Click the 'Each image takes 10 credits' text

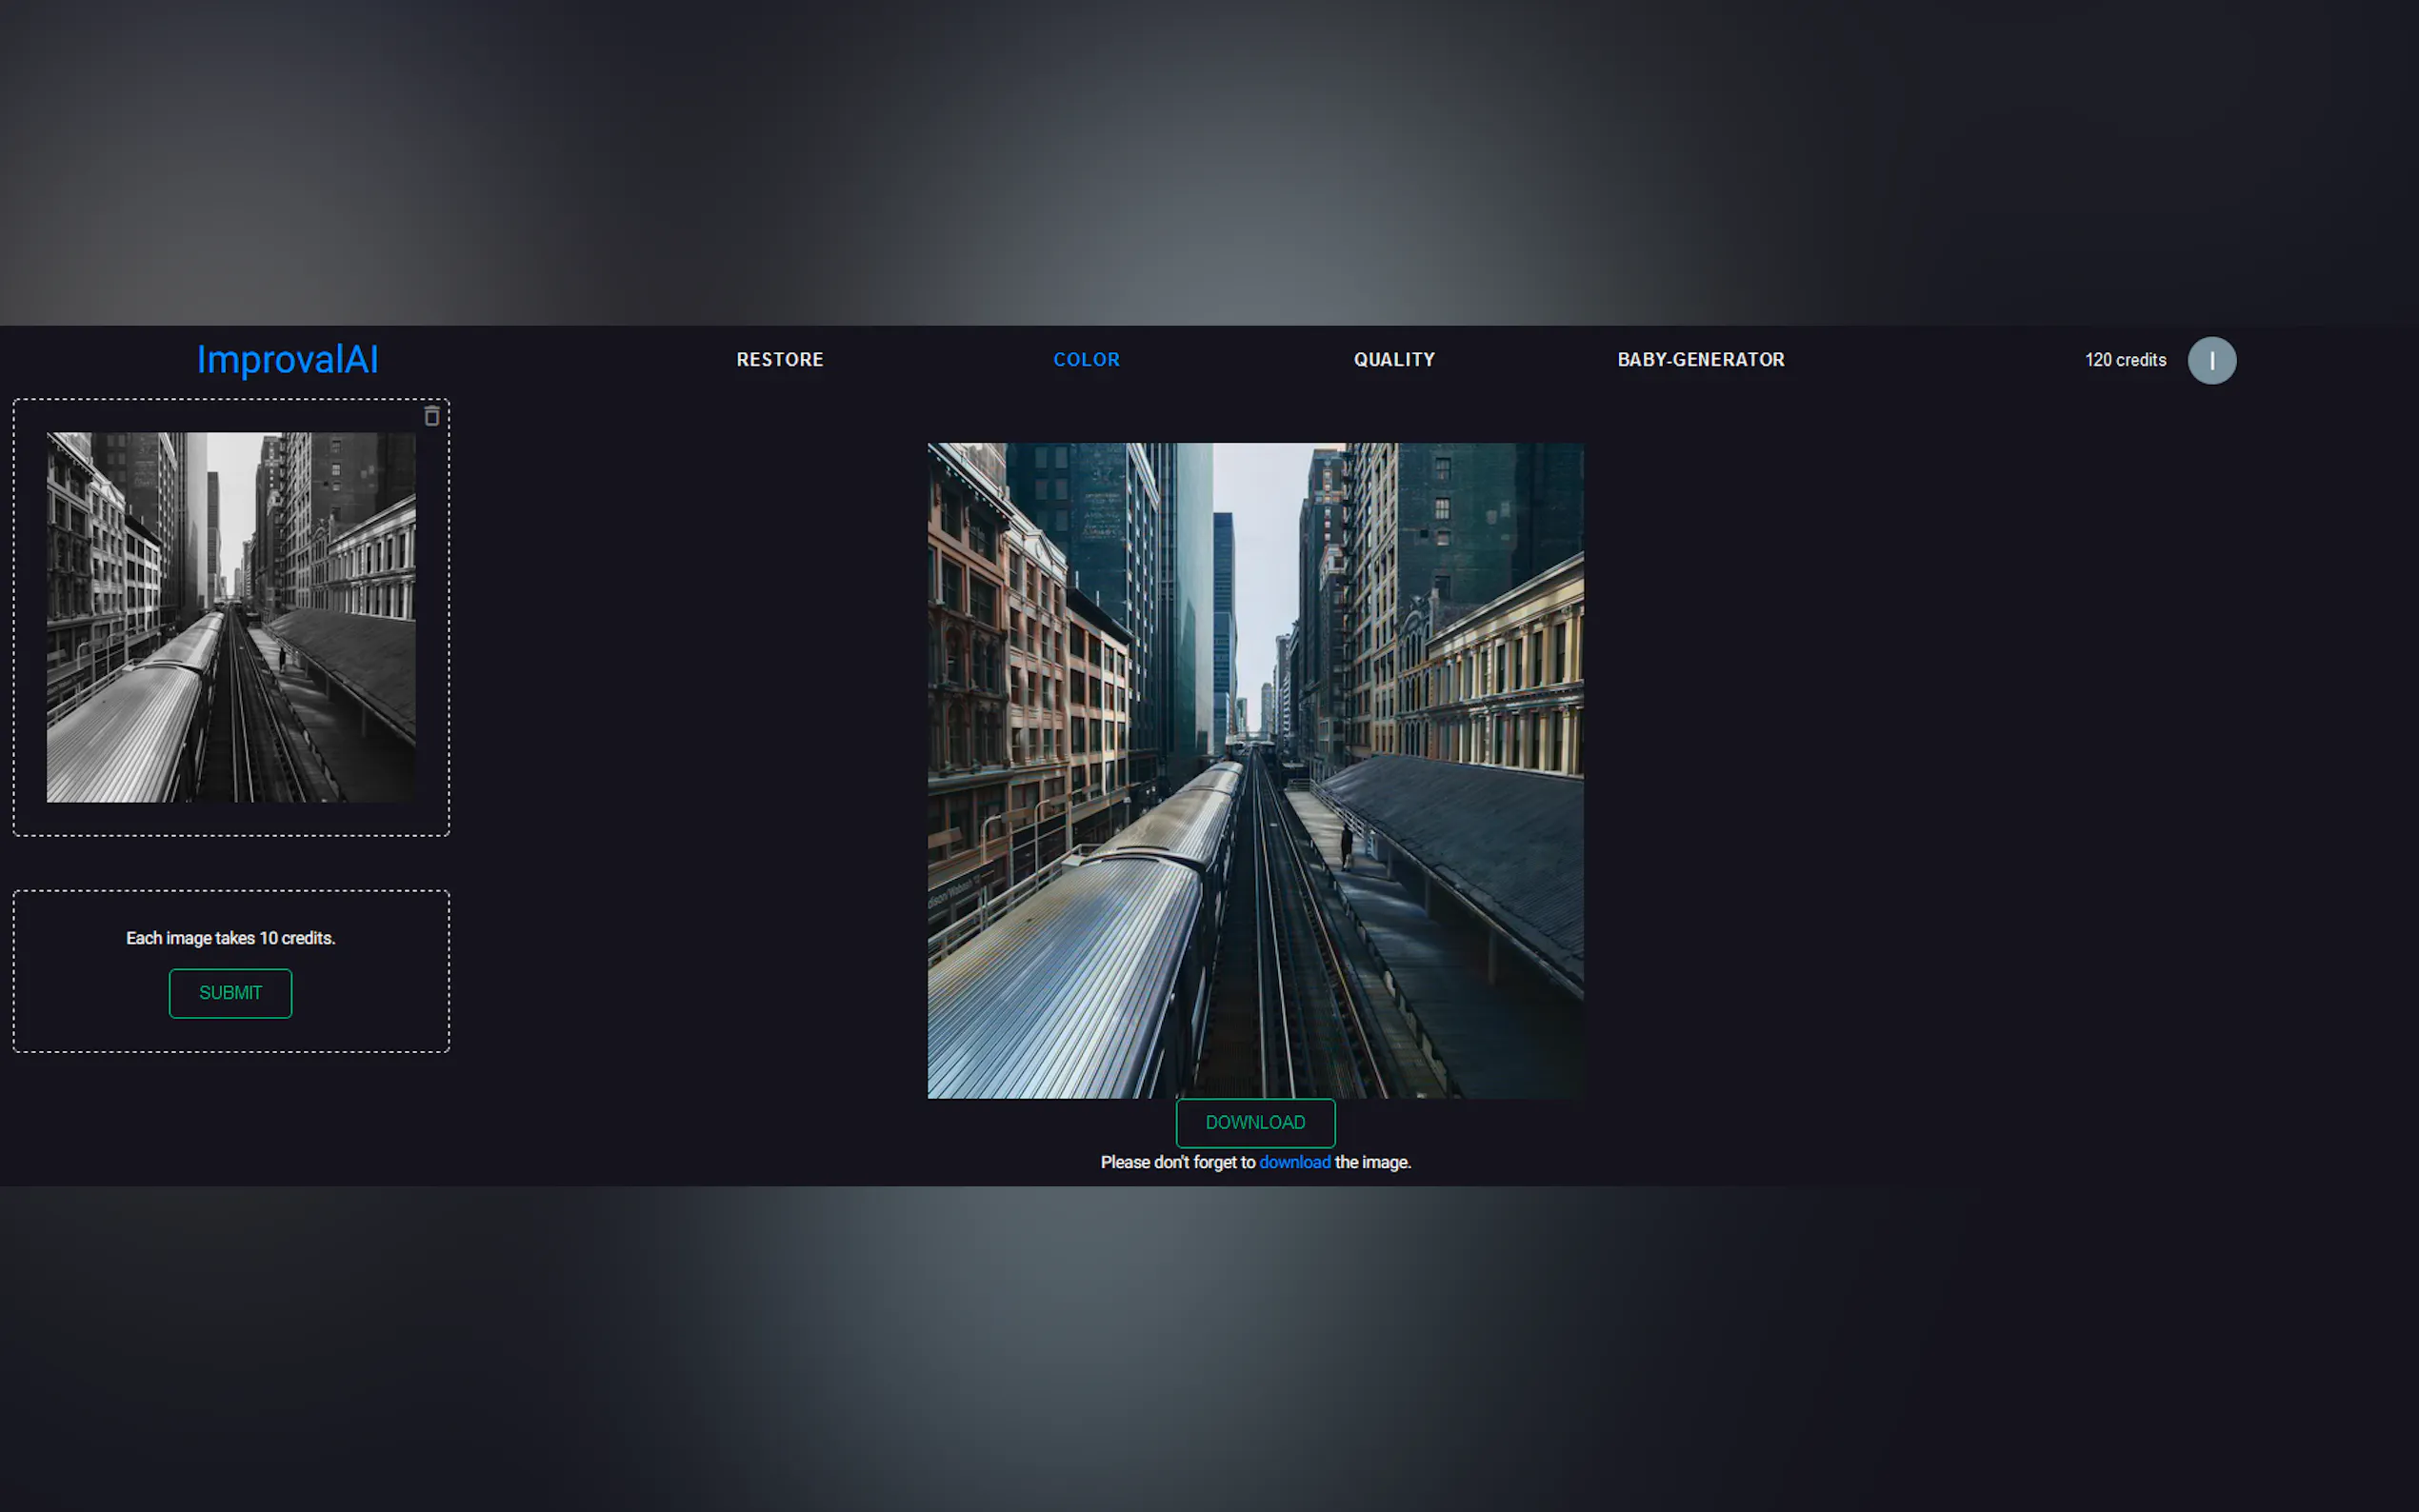(230, 938)
